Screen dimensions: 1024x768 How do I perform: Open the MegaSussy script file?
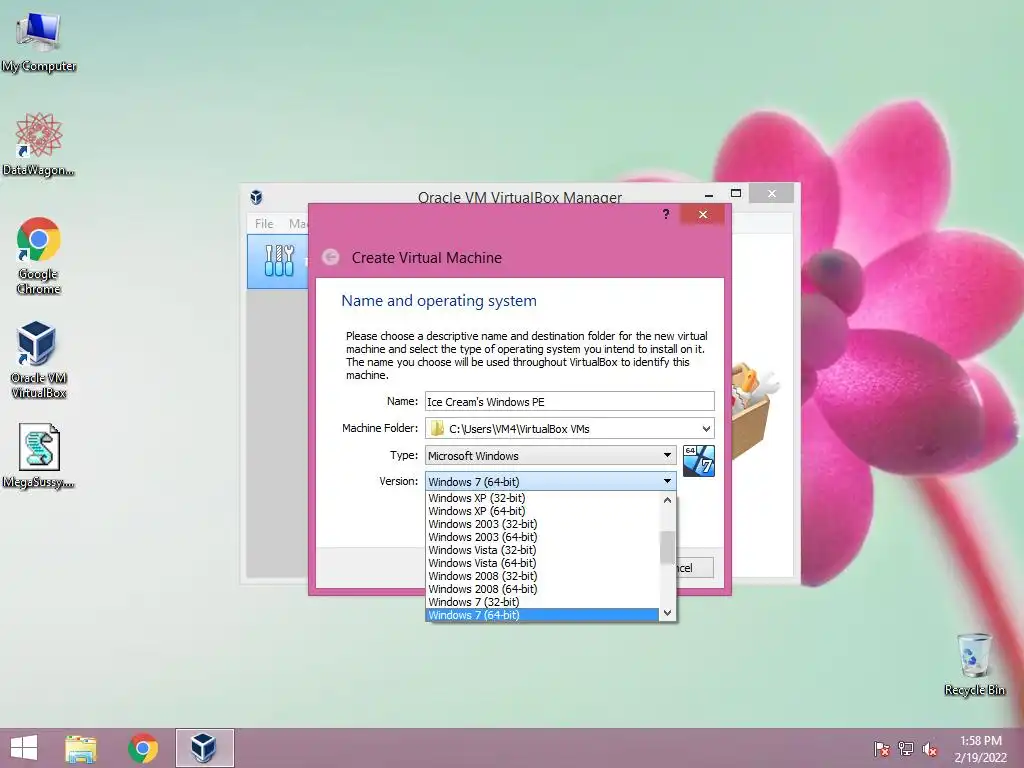coord(39,456)
